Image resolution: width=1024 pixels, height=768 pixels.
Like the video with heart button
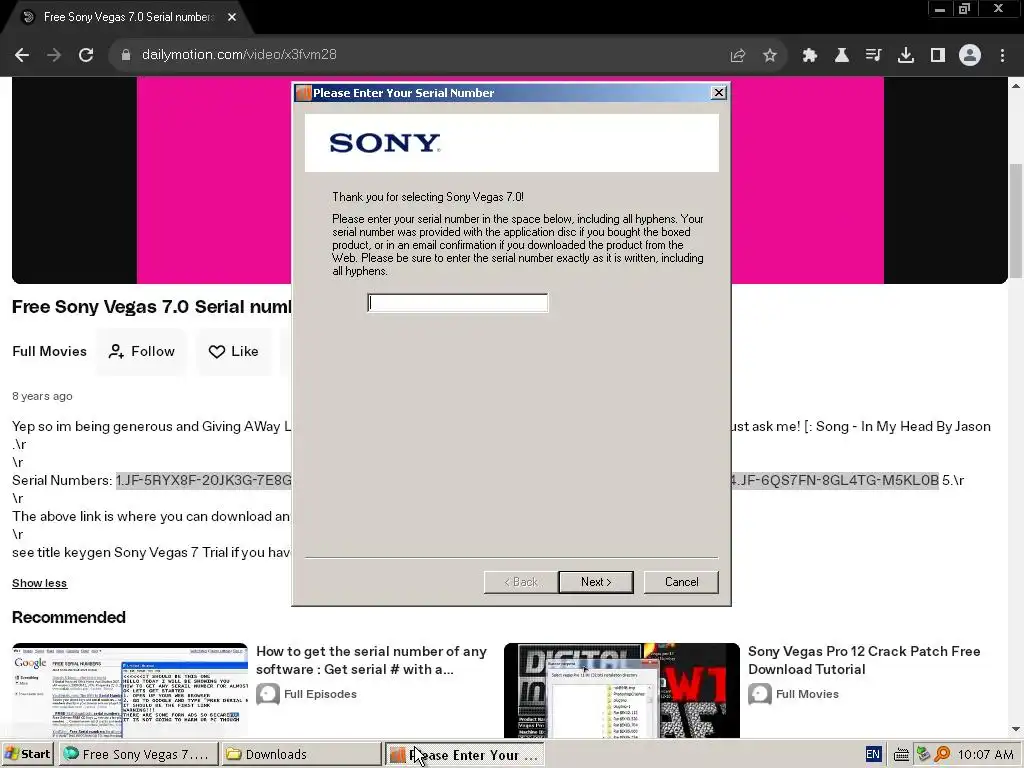pos(233,351)
